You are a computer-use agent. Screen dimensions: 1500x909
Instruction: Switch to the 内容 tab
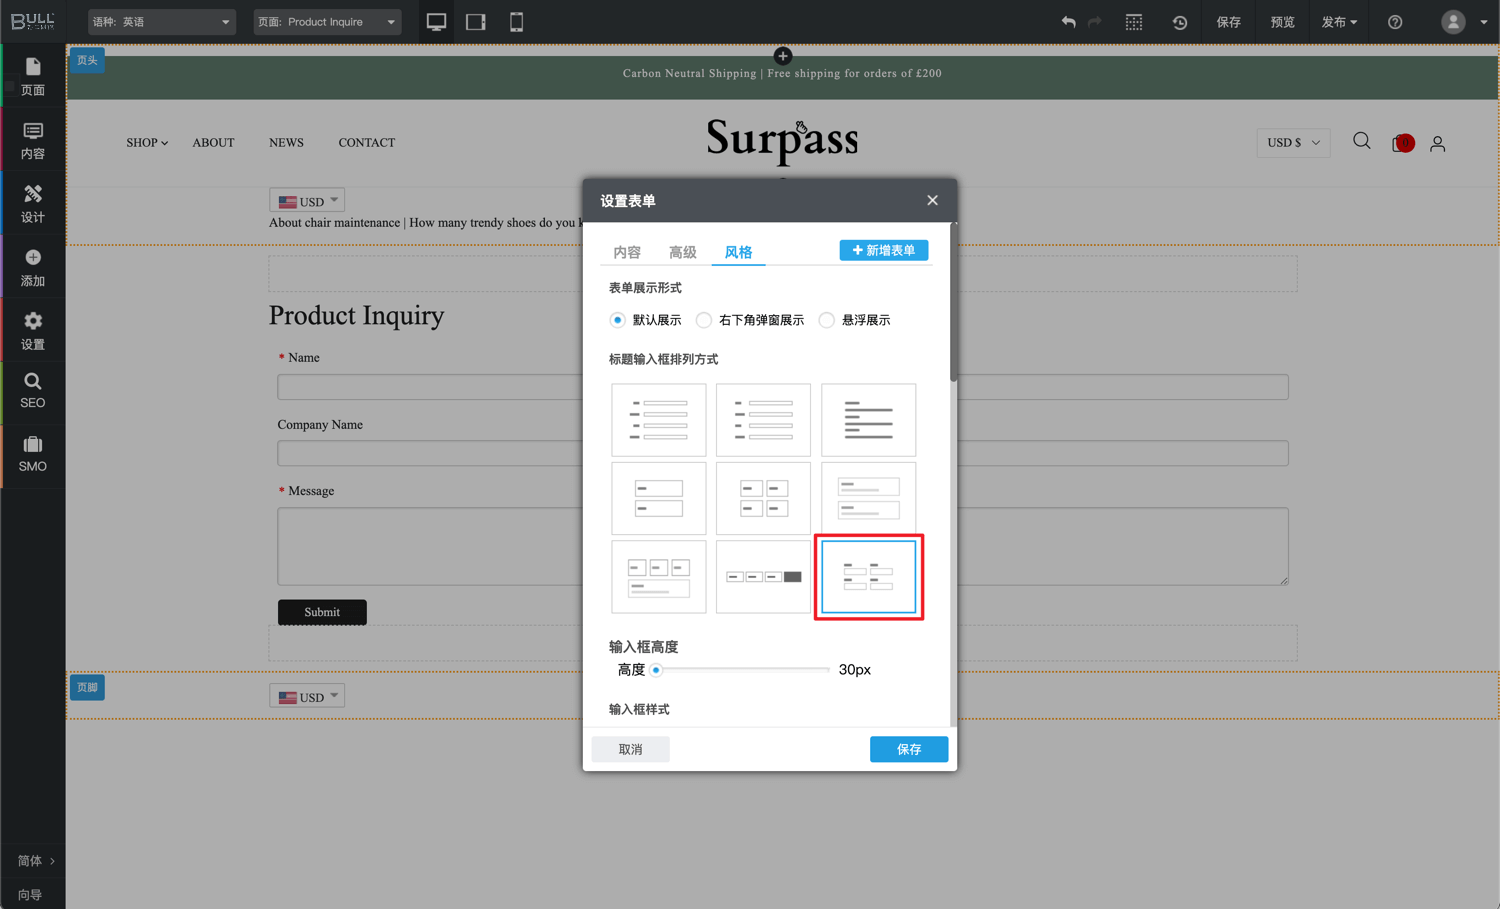627,252
